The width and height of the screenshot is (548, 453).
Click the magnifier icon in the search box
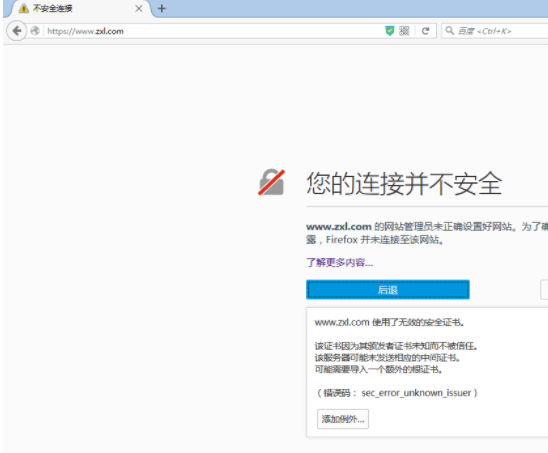pyautogui.click(x=449, y=31)
